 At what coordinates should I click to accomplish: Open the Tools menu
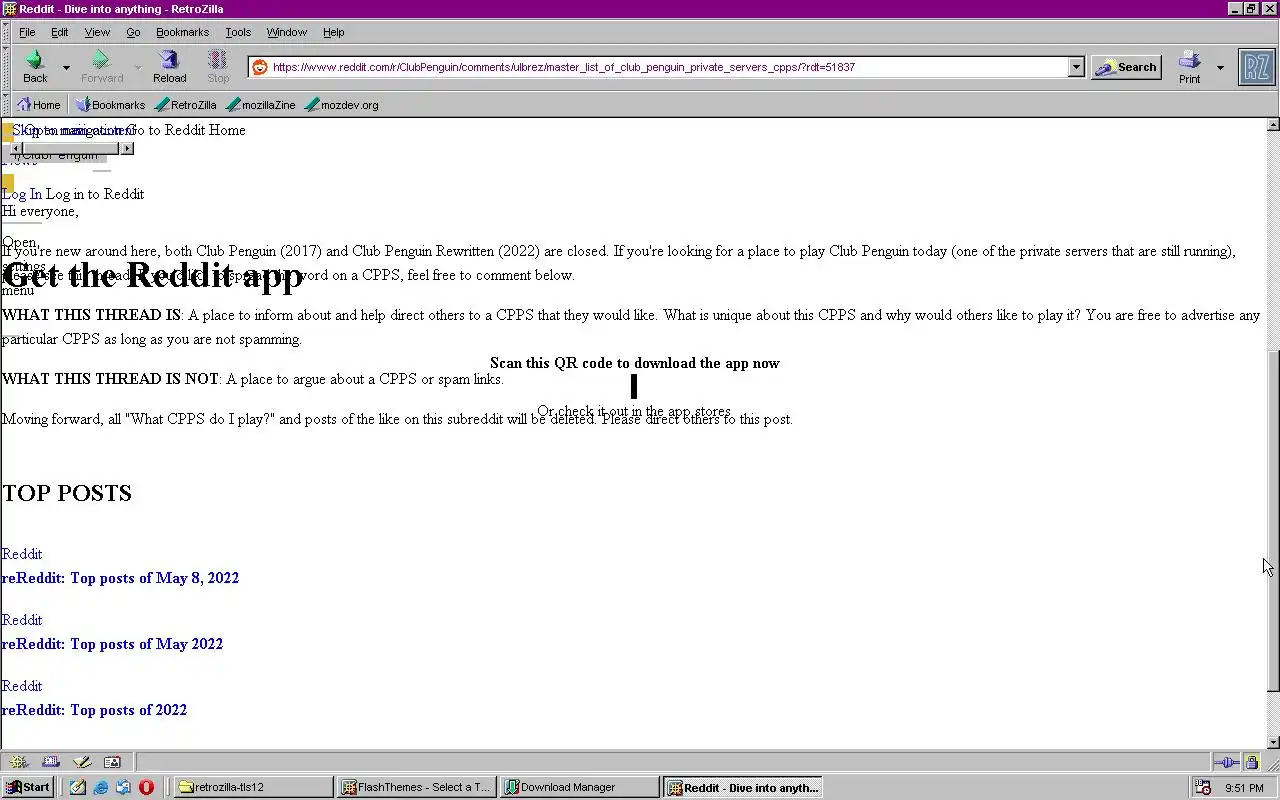coord(238,32)
